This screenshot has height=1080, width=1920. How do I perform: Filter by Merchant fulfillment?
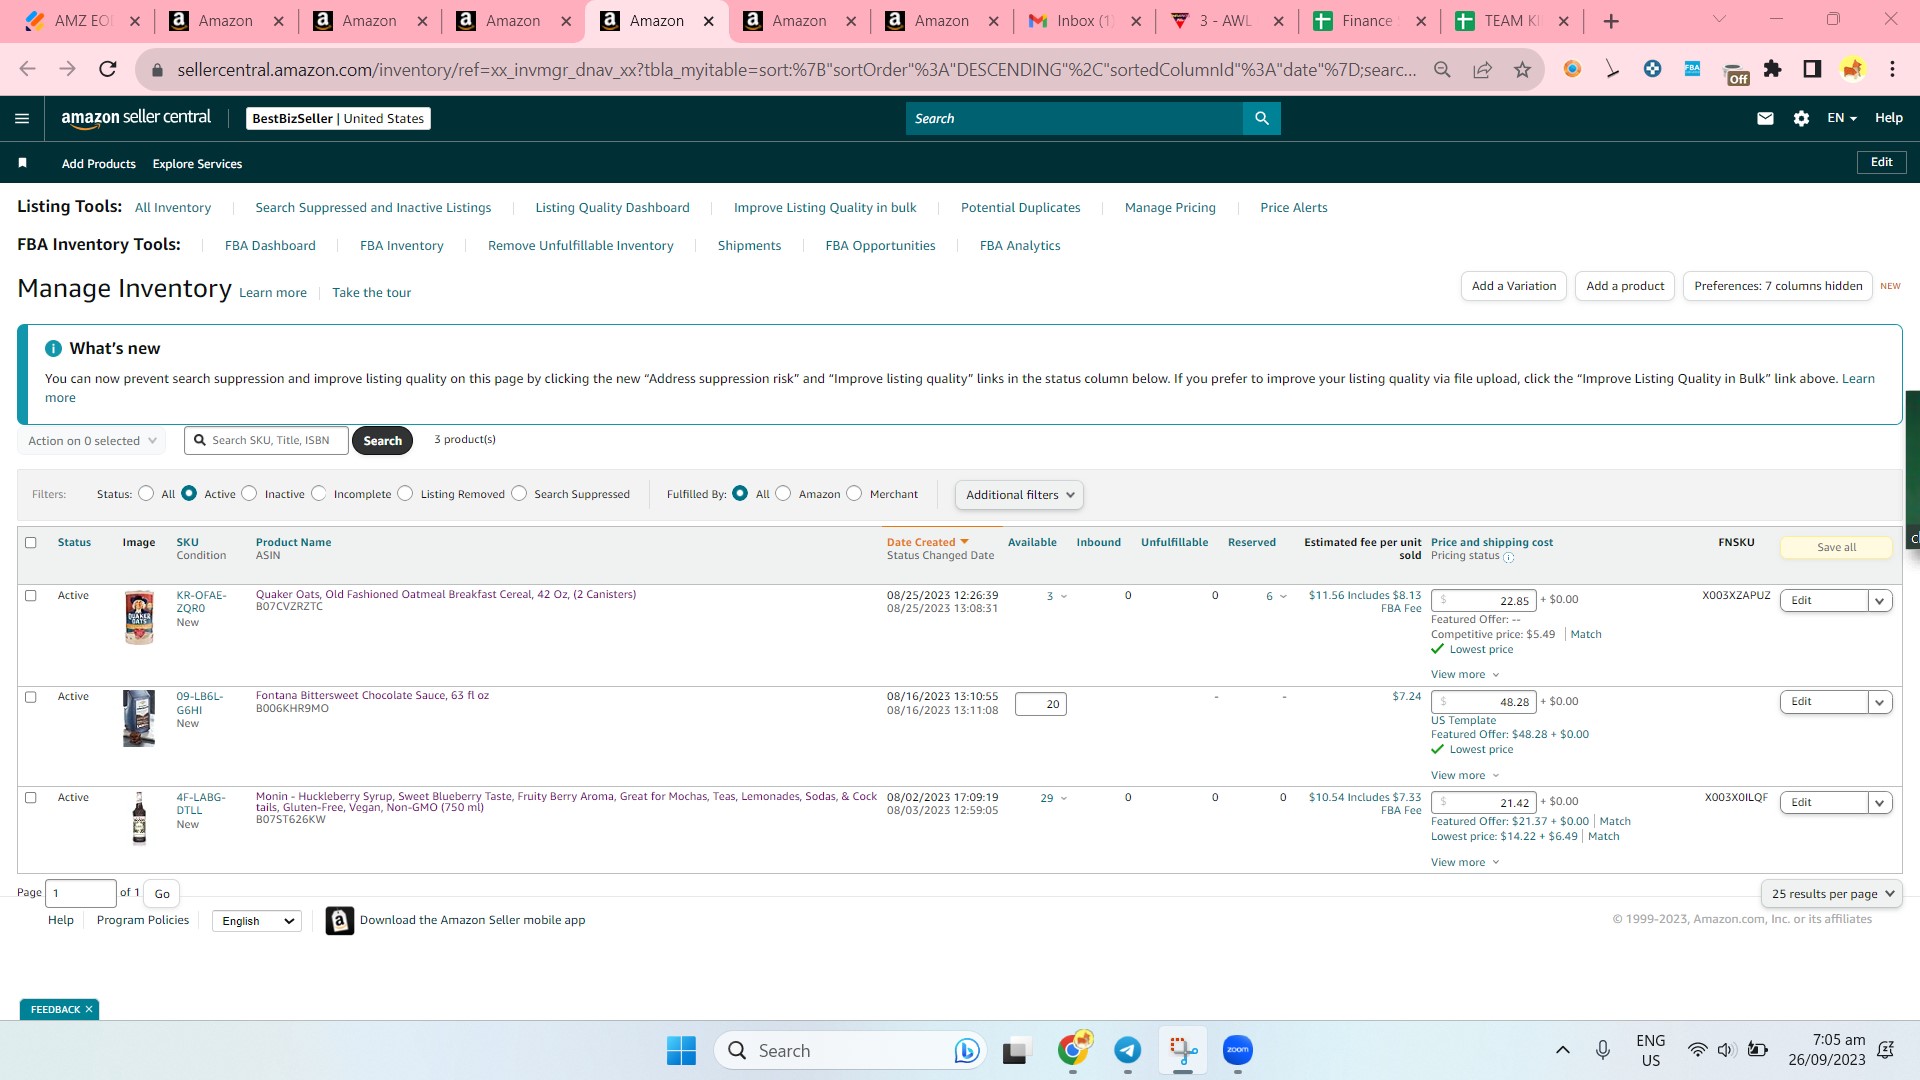pyautogui.click(x=854, y=493)
